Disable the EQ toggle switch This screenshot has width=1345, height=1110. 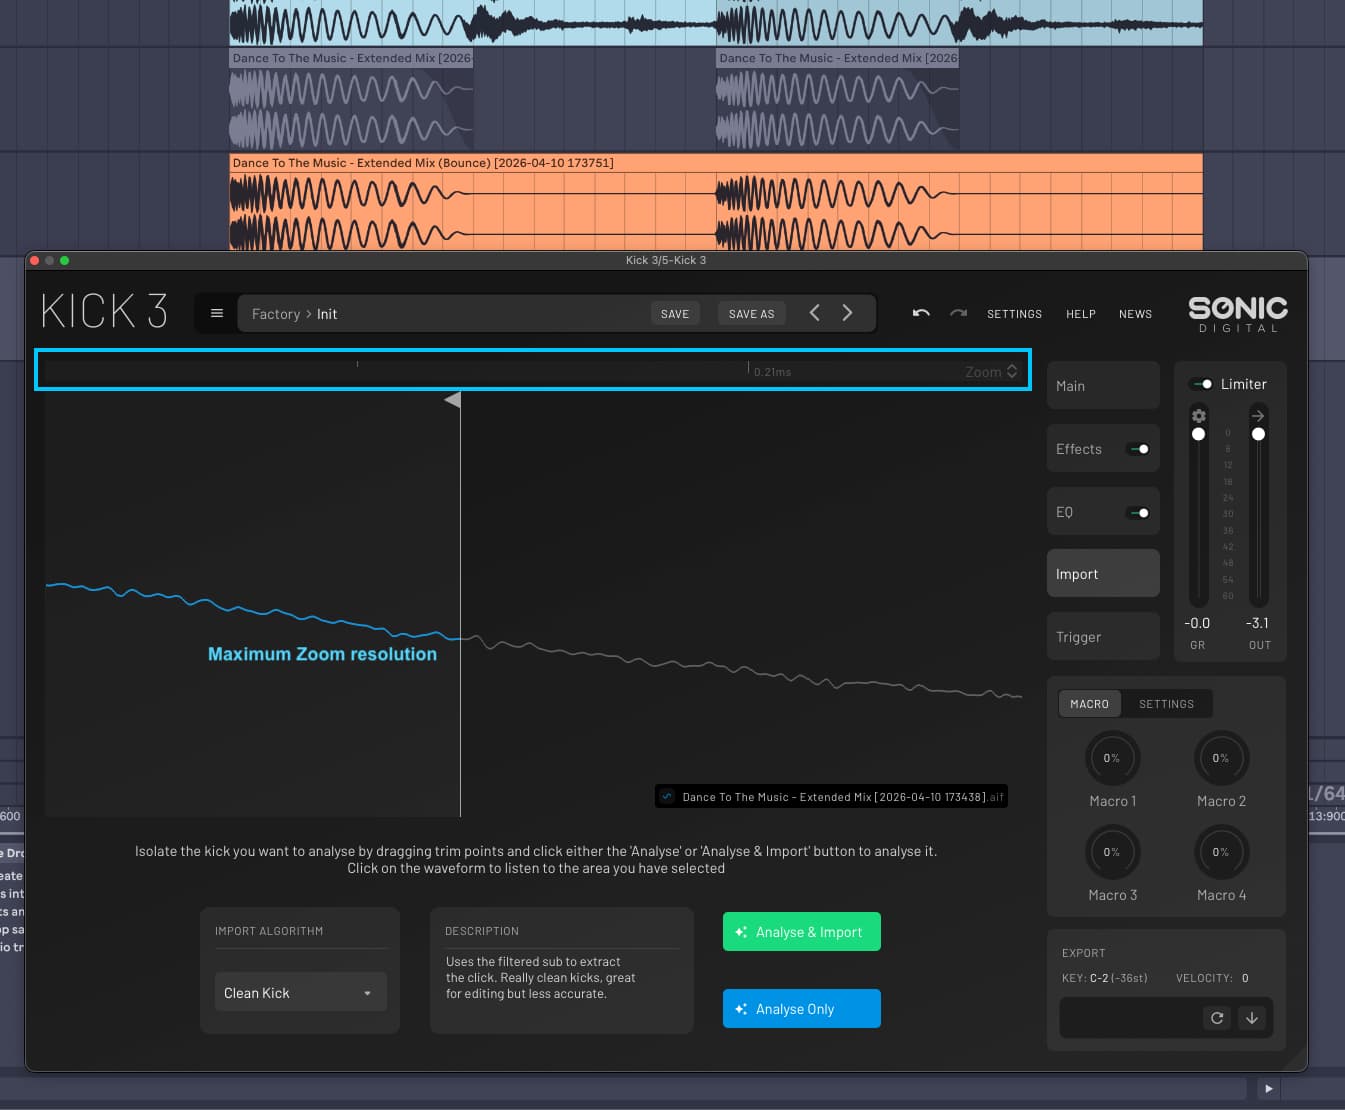(x=1138, y=513)
